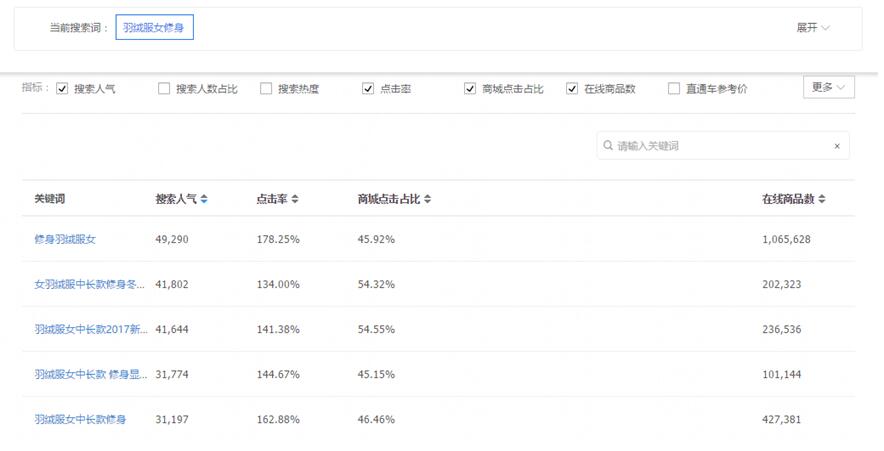884x451 pixels.
Task: Uncheck the 搜索人气 indicator checkbox
Action: (62, 89)
